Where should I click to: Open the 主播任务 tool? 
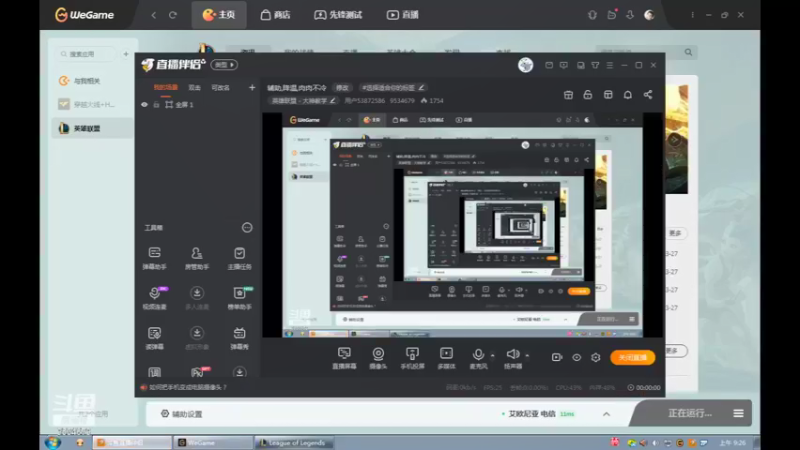(x=239, y=258)
